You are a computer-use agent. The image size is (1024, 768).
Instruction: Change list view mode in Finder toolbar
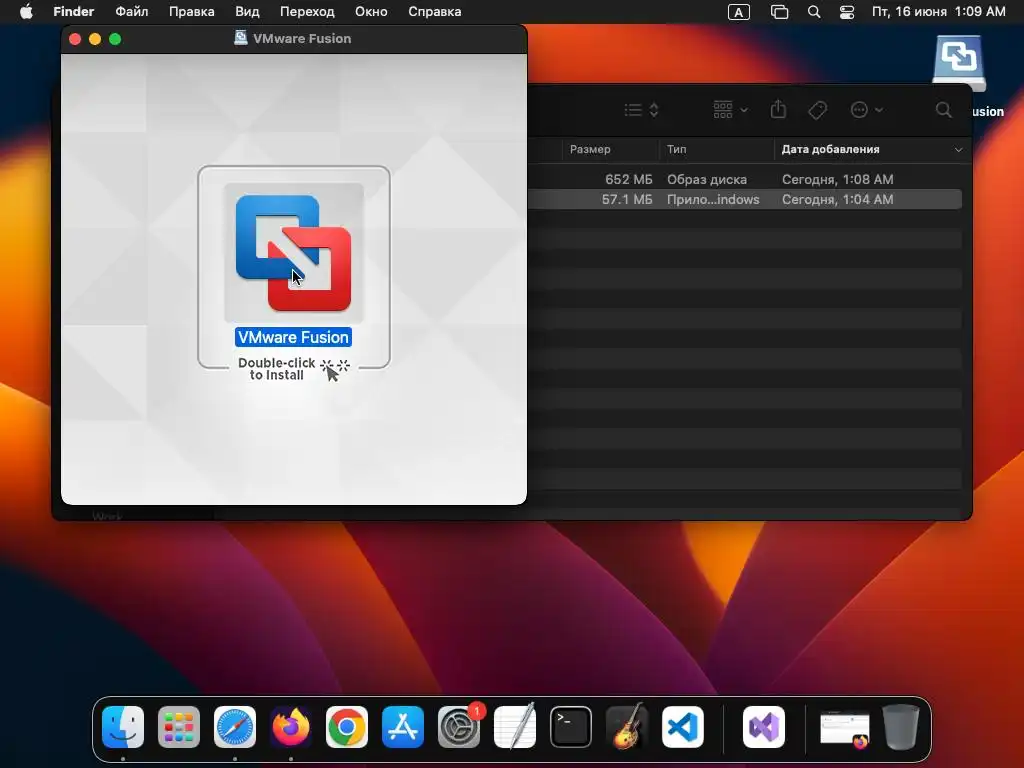(x=641, y=110)
